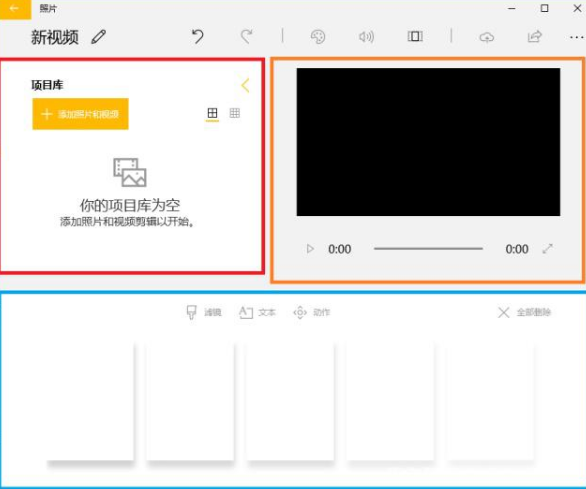Click the empty library media icon

[x=130, y=172]
